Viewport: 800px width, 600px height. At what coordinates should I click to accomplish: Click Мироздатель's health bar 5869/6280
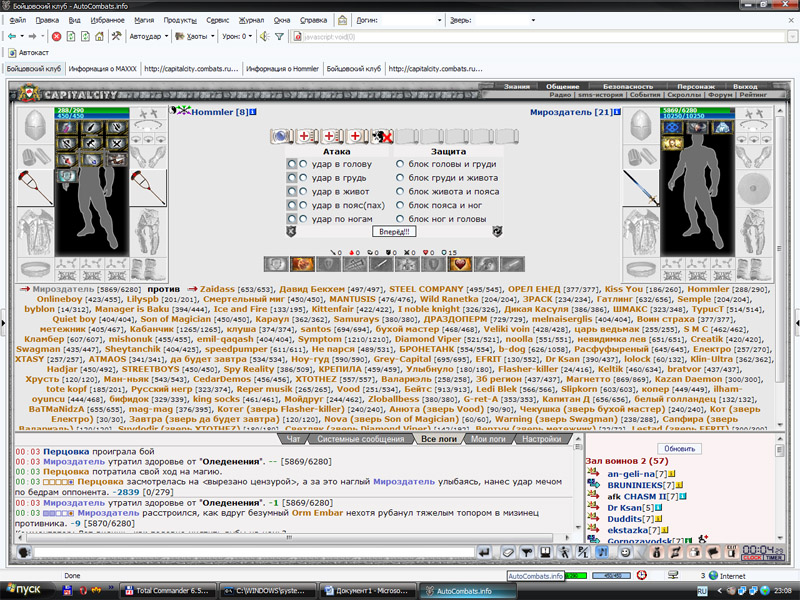(x=697, y=110)
